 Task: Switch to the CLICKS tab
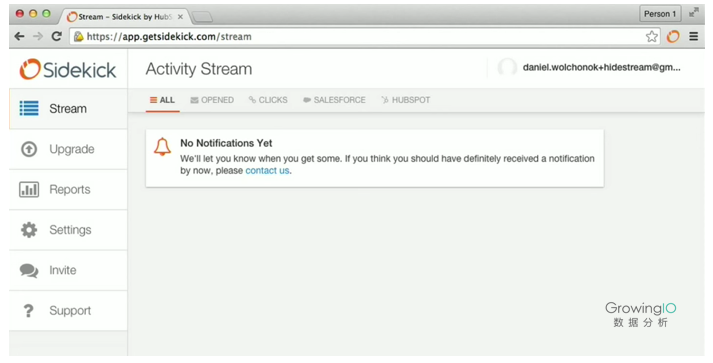coord(268,100)
